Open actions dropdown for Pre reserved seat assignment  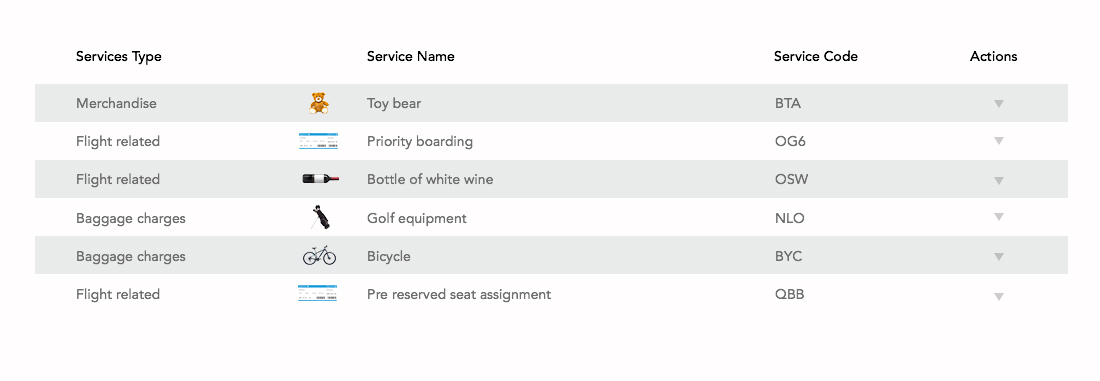(x=999, y=297)
